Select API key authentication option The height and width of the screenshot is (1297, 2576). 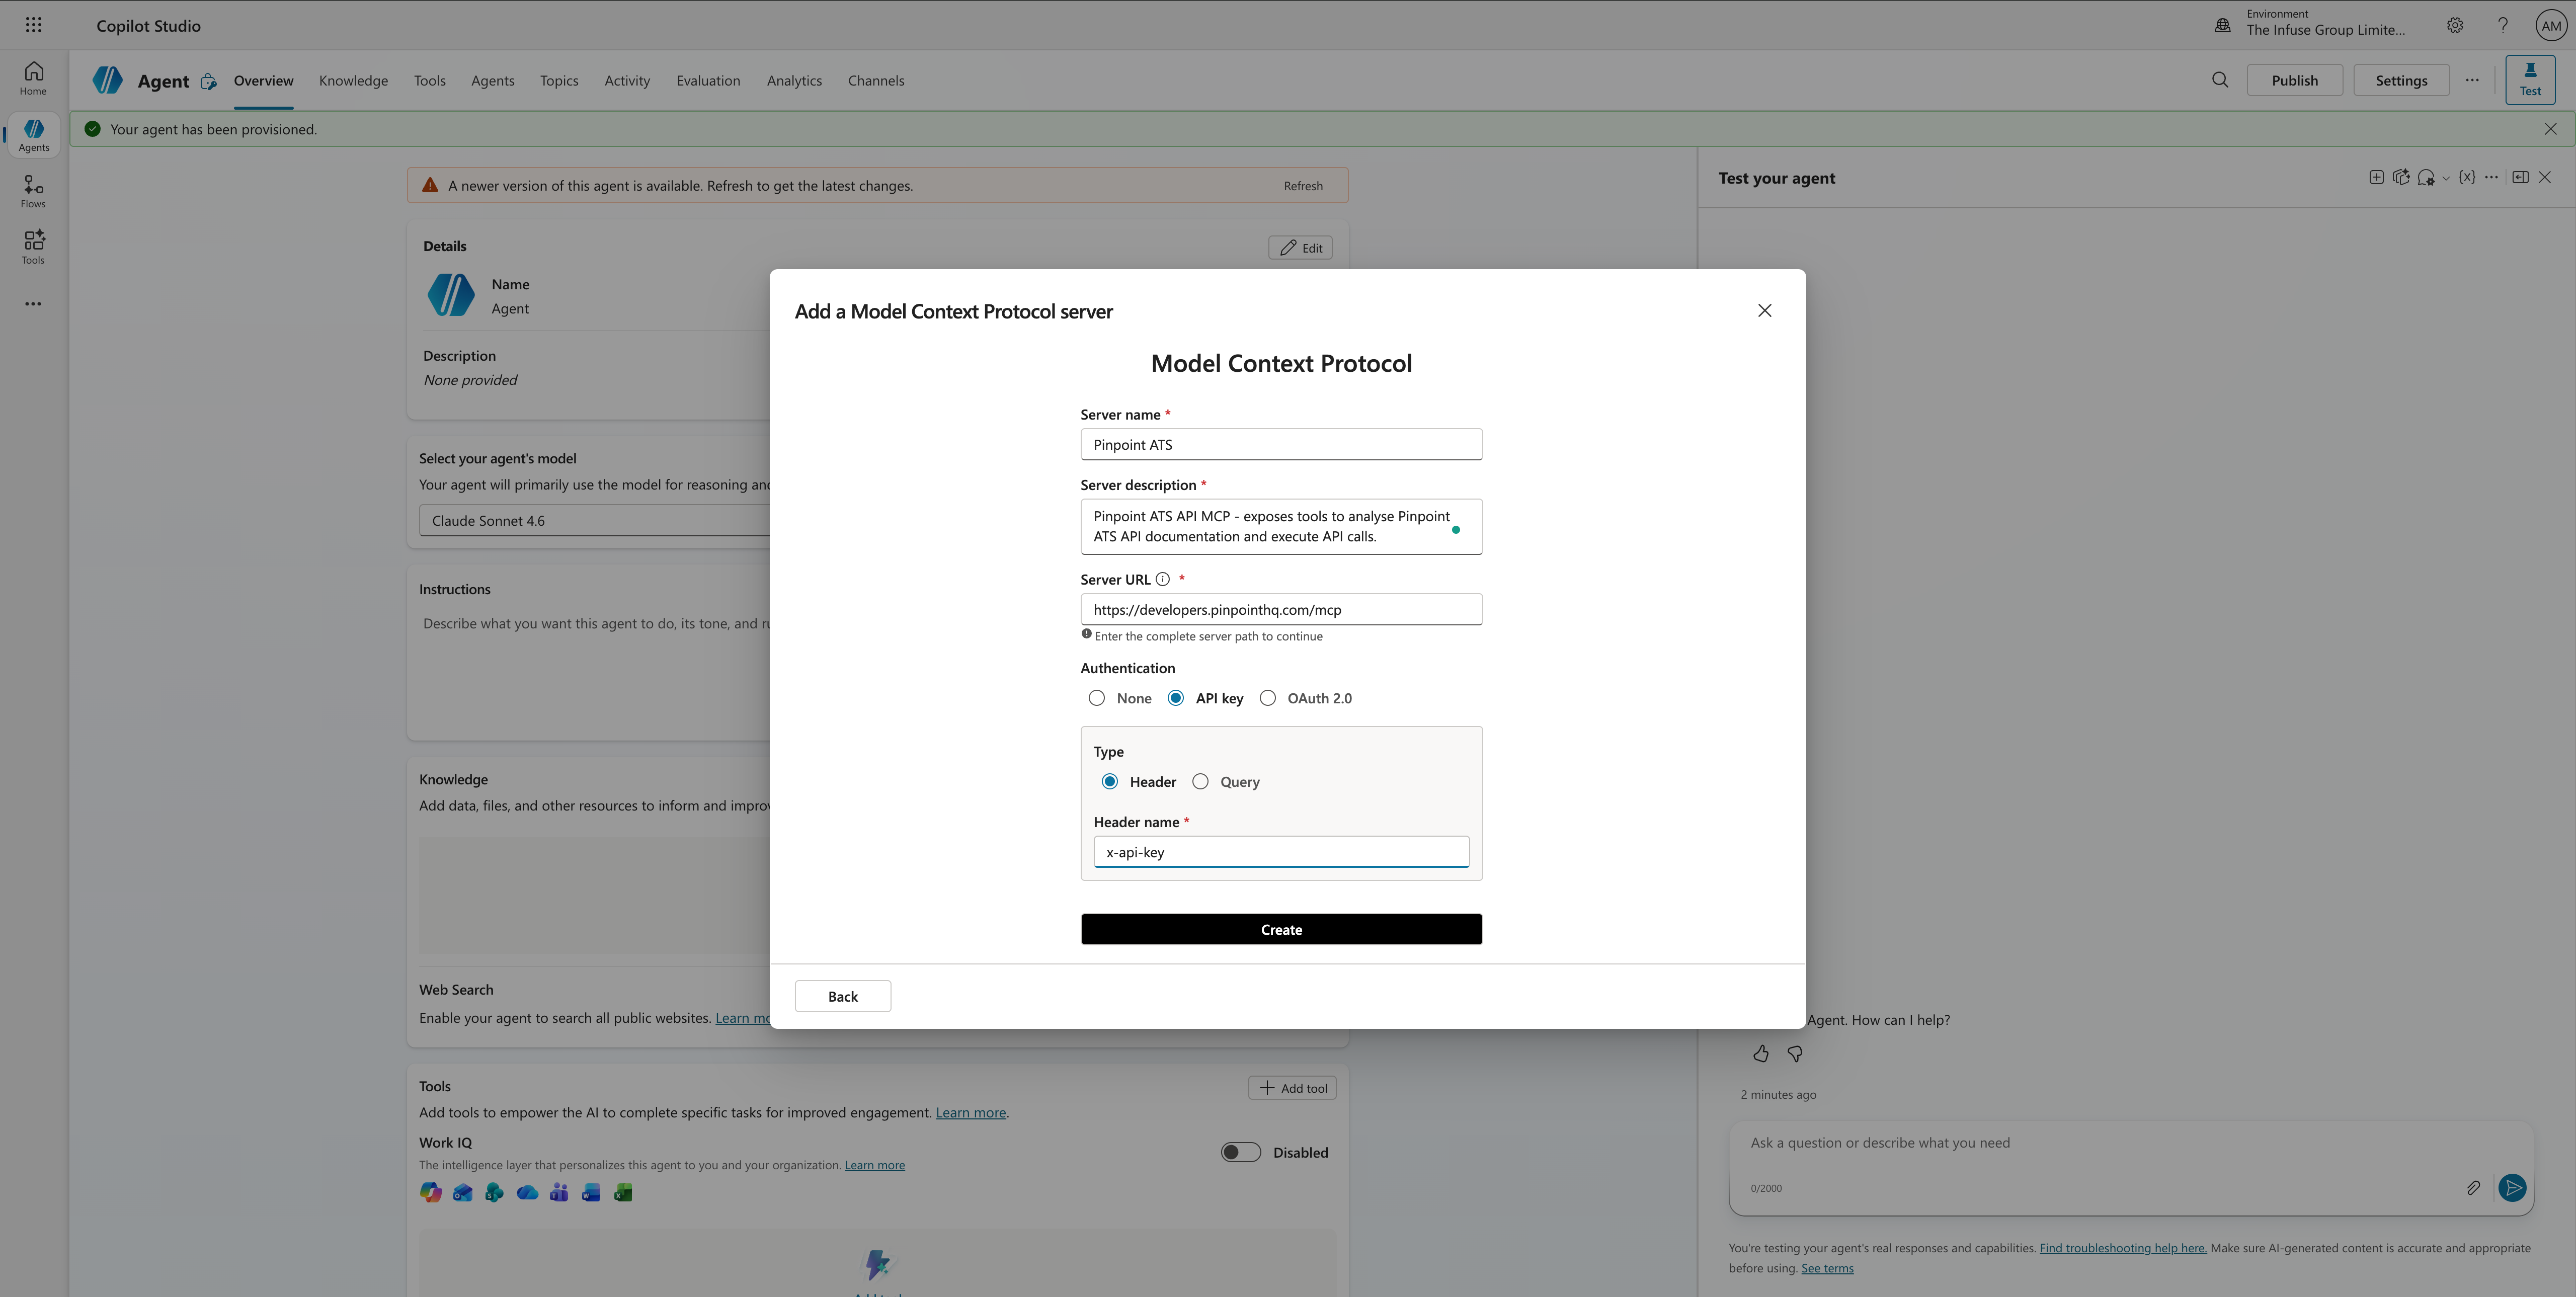1176,698
